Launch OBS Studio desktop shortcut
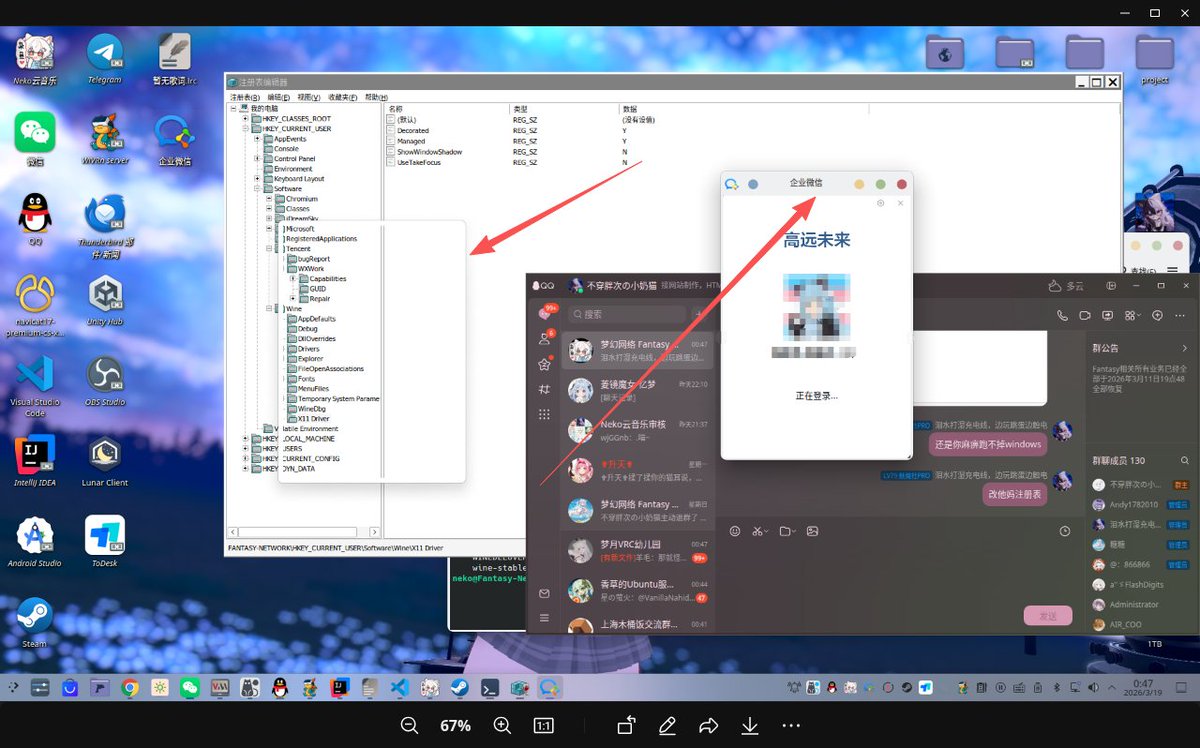This screenshot has width=1200, height=748. coord(105,381)
